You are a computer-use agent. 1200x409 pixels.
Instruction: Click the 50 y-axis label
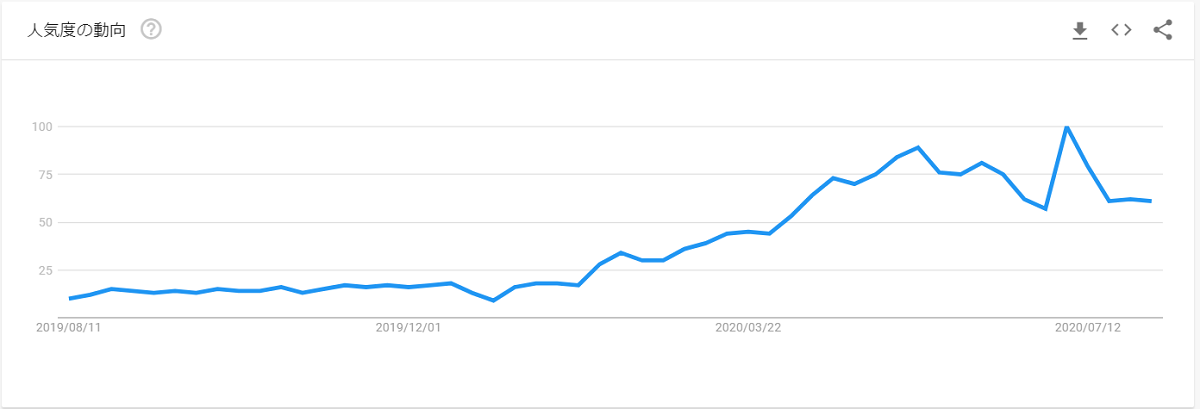[x=44, y=222]
